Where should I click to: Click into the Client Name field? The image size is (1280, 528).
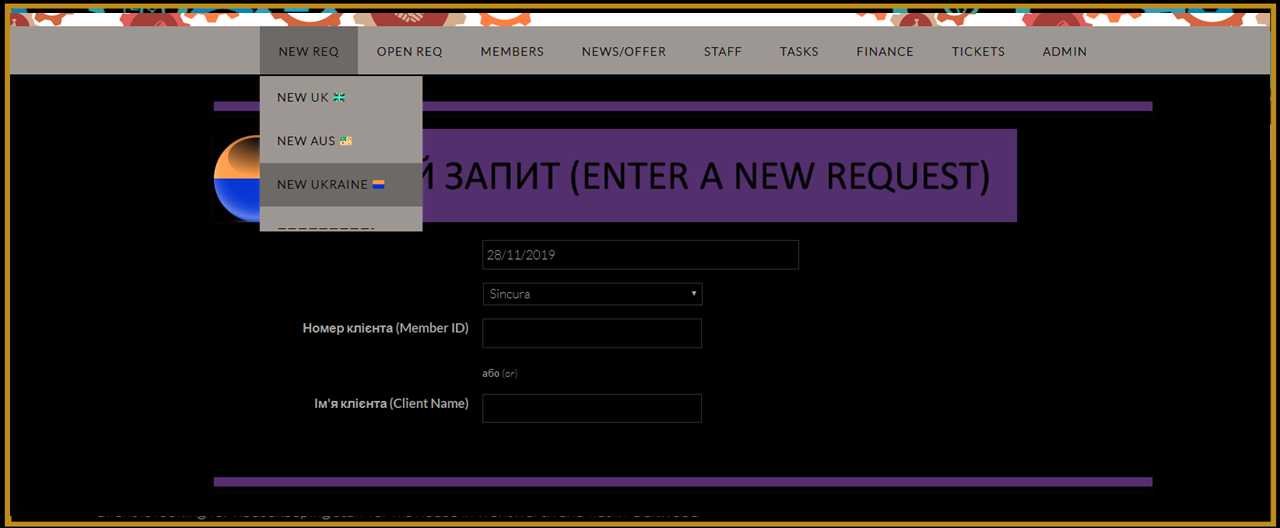coord(591,408)
